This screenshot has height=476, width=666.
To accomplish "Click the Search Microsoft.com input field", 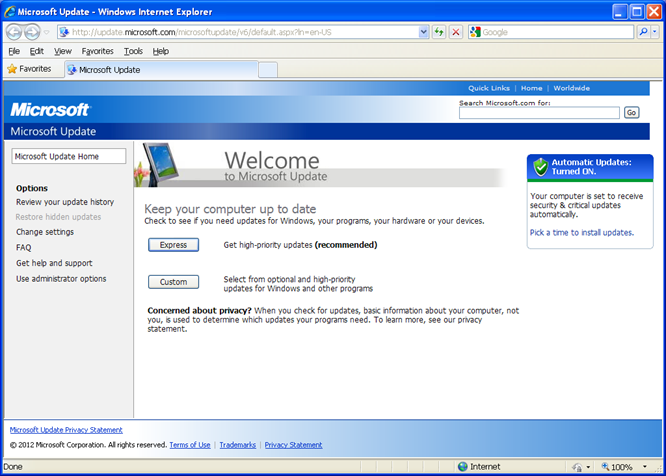I will click(539, 113).
